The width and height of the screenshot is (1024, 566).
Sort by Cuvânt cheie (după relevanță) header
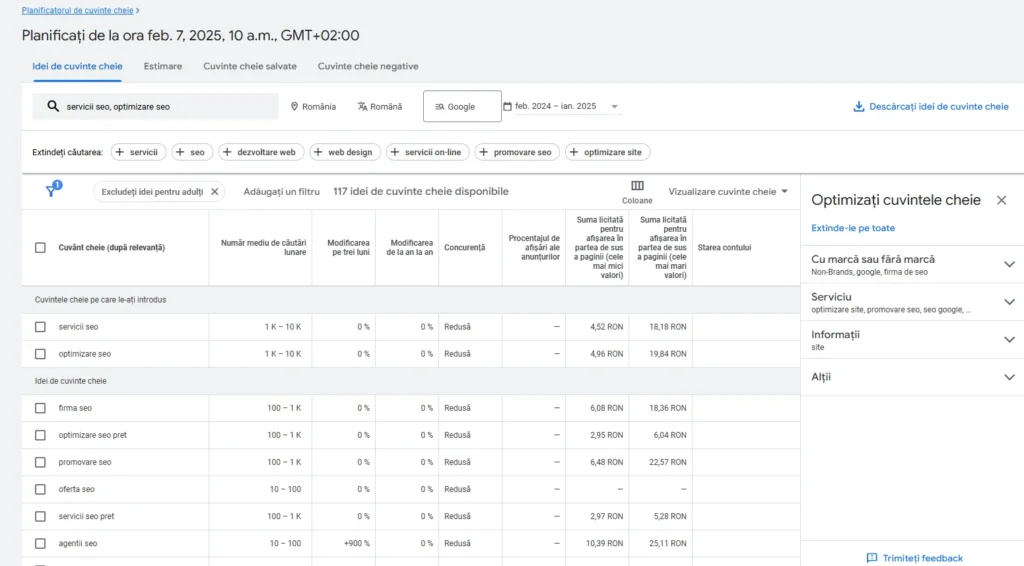click(x=112, y=247)
